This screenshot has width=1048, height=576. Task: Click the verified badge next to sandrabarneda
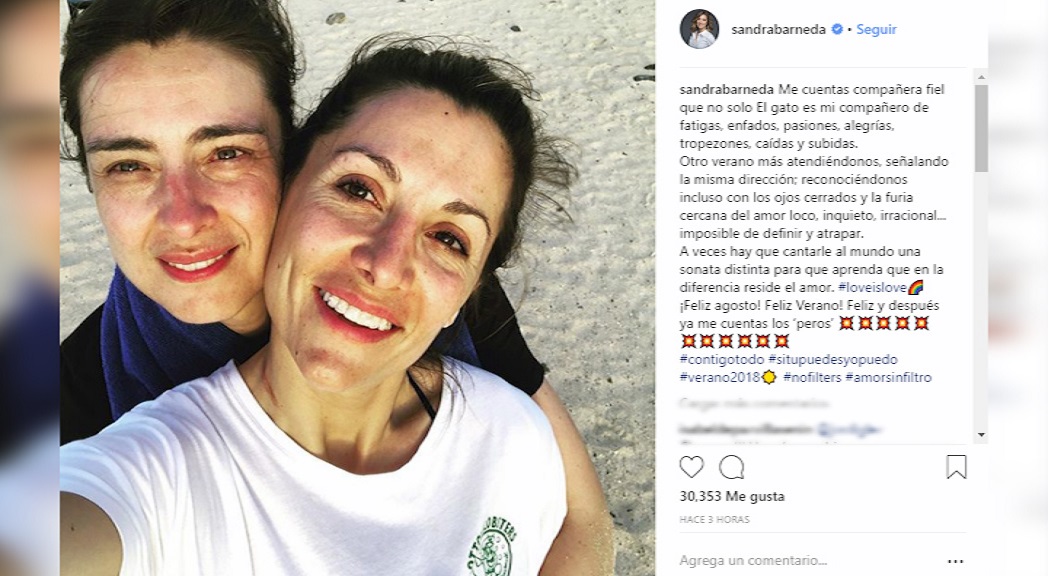coord(837,29)
